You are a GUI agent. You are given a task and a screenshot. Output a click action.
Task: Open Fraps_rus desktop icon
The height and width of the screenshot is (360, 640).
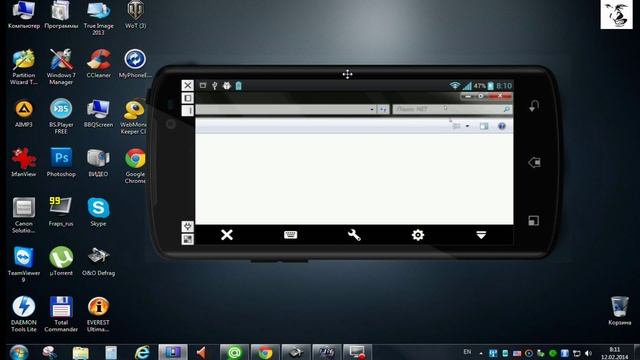pos(61,212)
